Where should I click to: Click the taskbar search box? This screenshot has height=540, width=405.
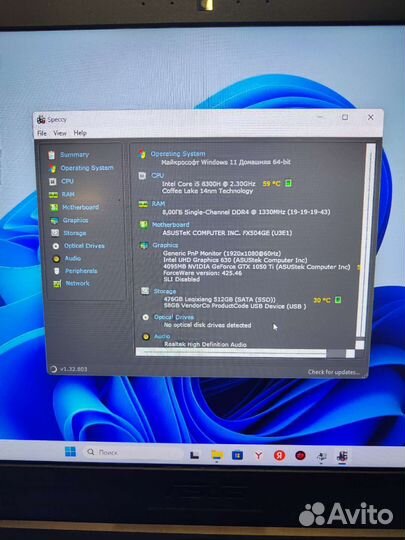[x=134, y=452]
